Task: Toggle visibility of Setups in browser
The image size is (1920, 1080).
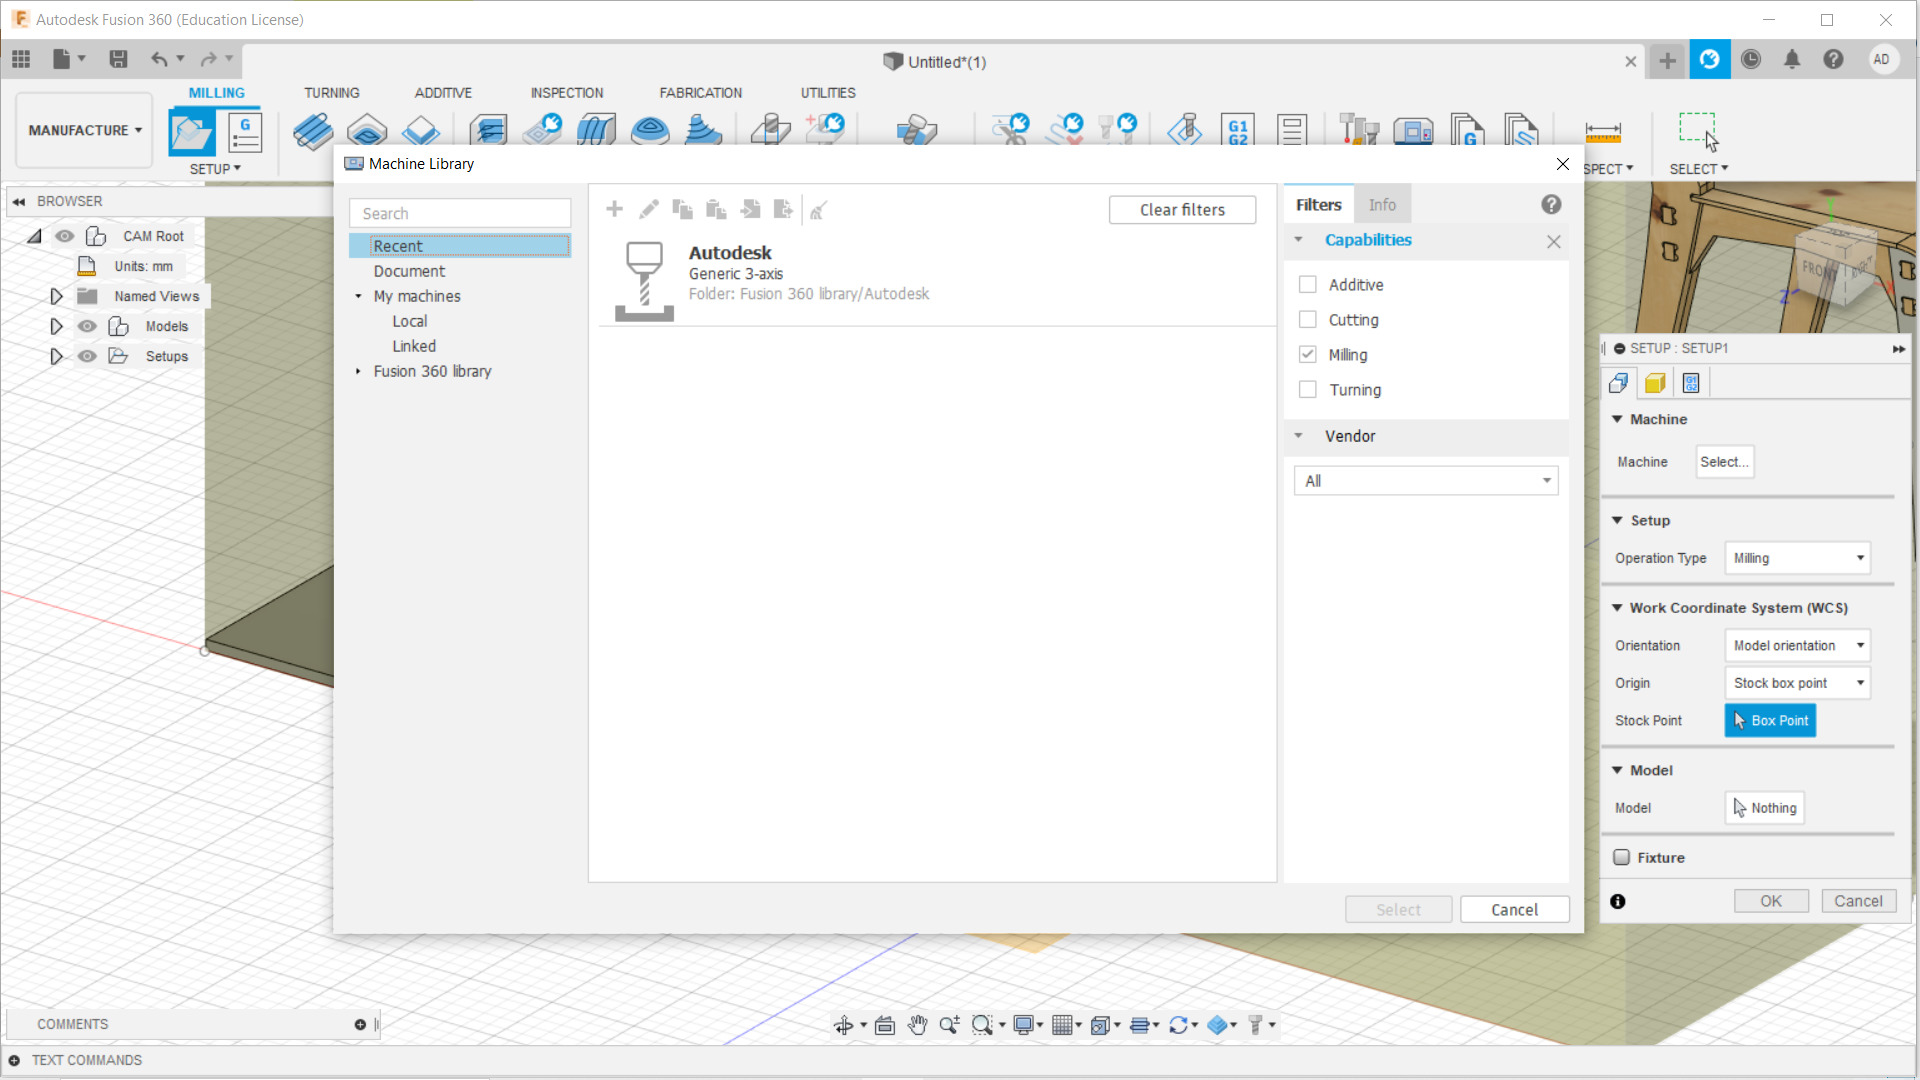Action: (88, 357)
